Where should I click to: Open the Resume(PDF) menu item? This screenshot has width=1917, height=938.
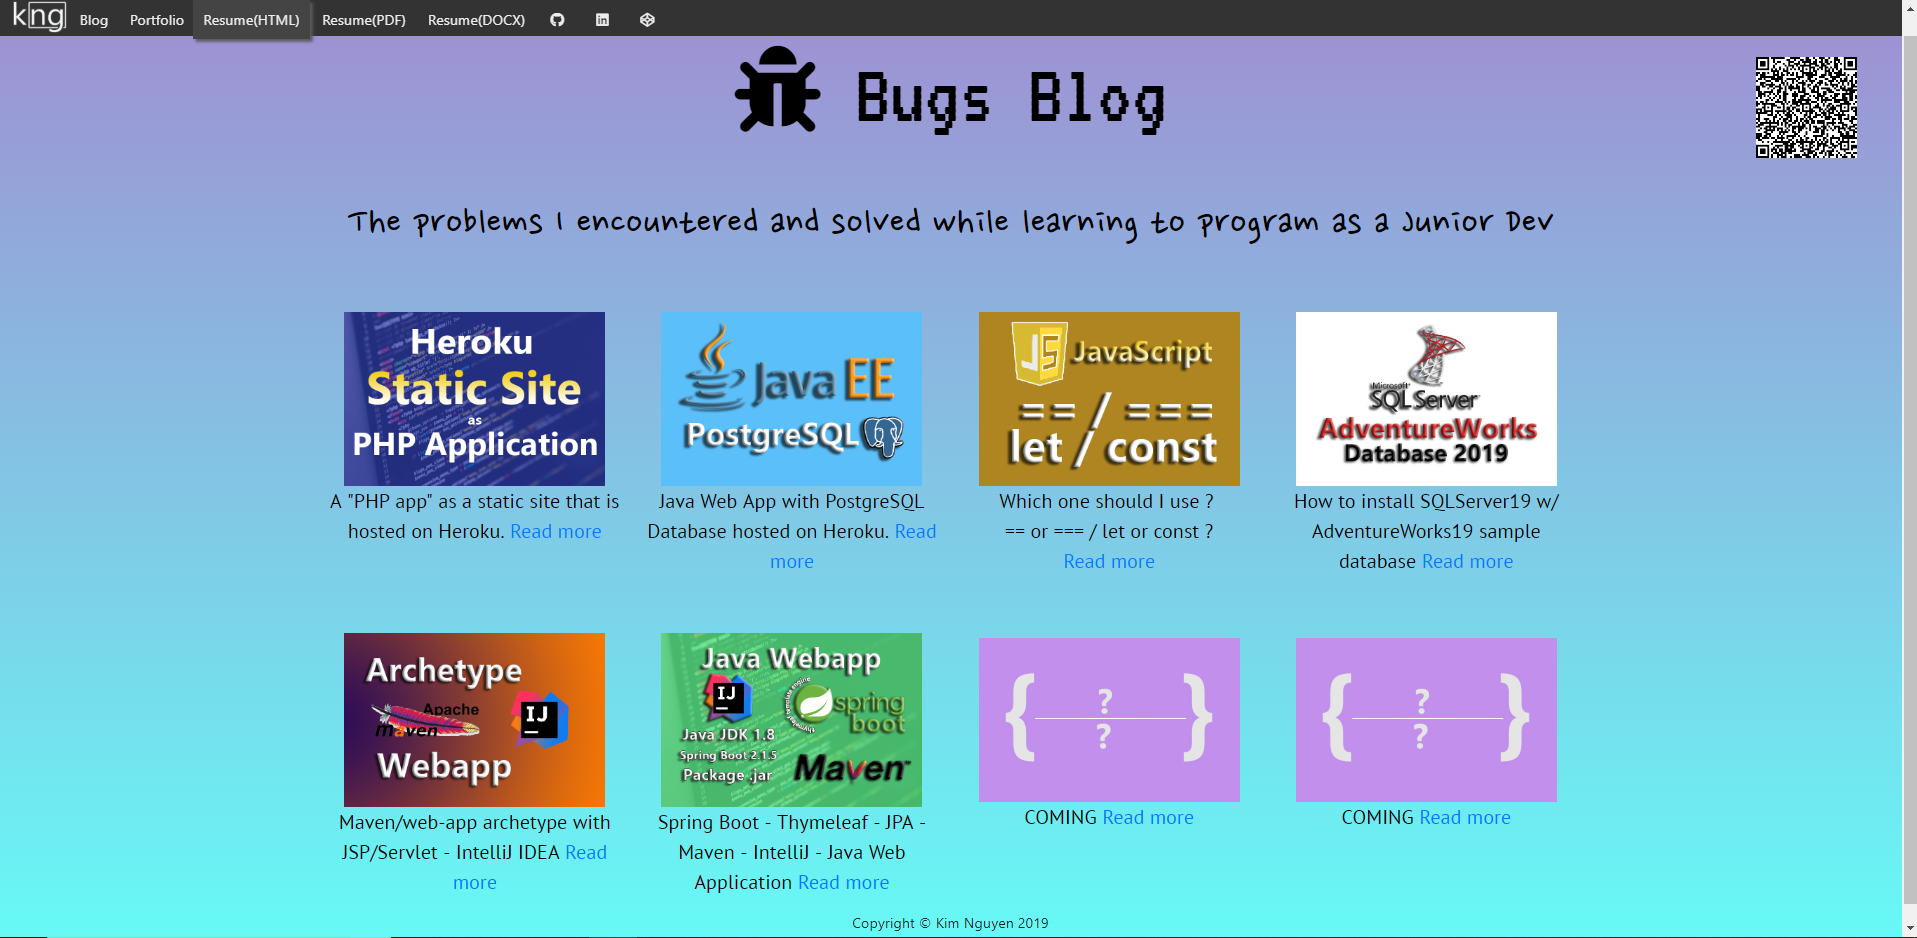[362, 19]
